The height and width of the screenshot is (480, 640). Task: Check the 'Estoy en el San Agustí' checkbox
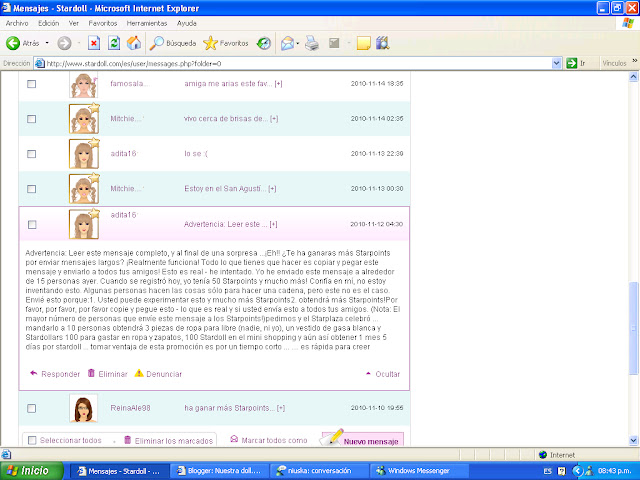pyautogui.click(x=31, y=189)
